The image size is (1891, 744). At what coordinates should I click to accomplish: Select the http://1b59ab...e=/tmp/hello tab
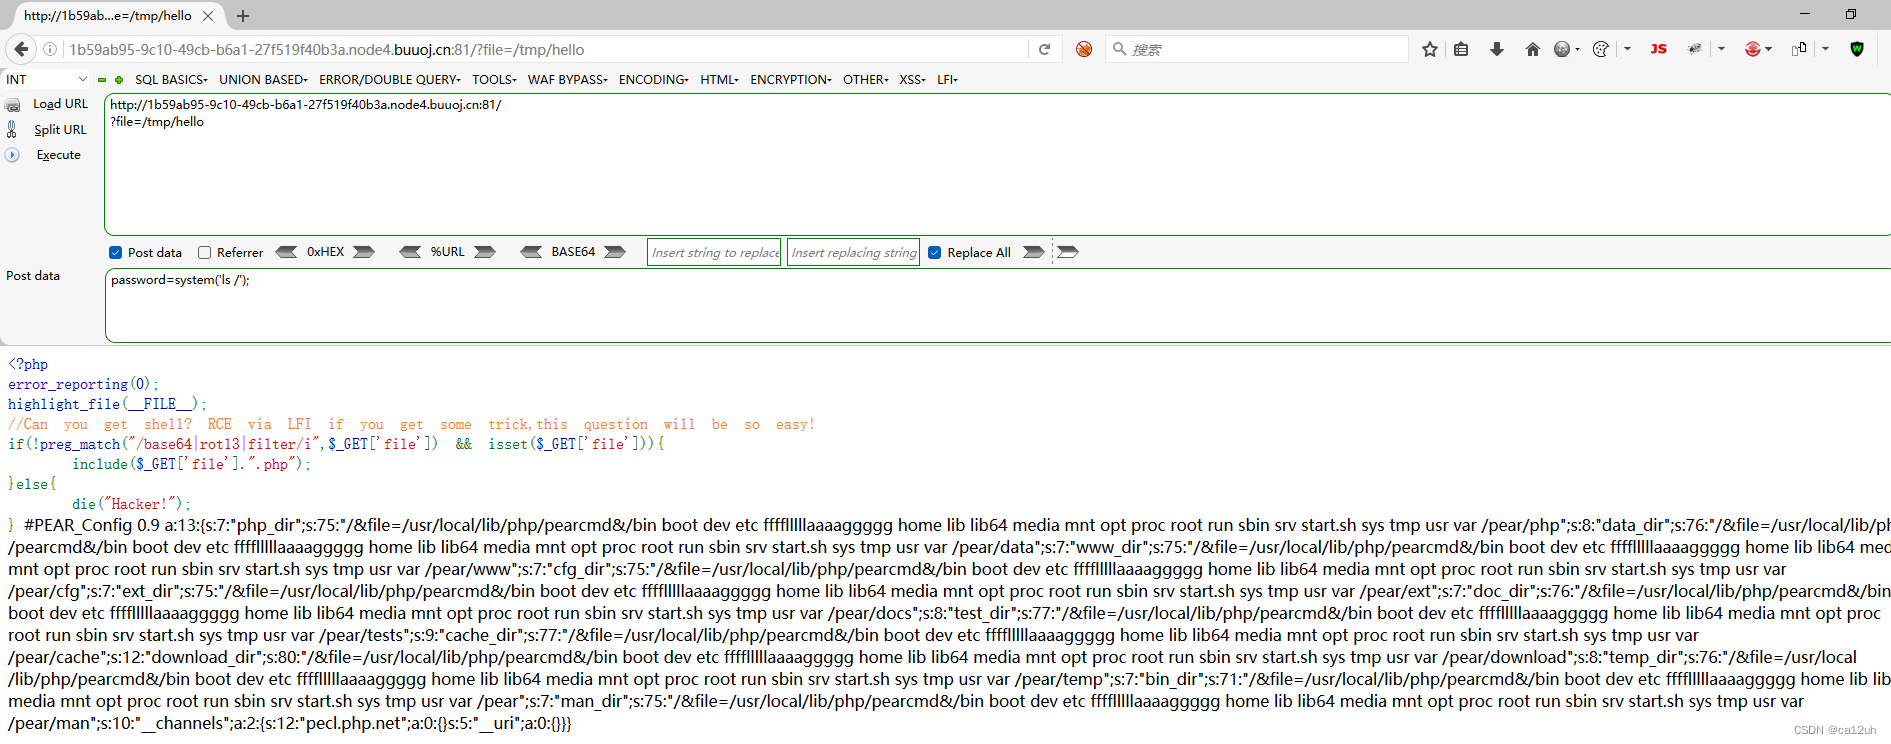click(108, 16)
